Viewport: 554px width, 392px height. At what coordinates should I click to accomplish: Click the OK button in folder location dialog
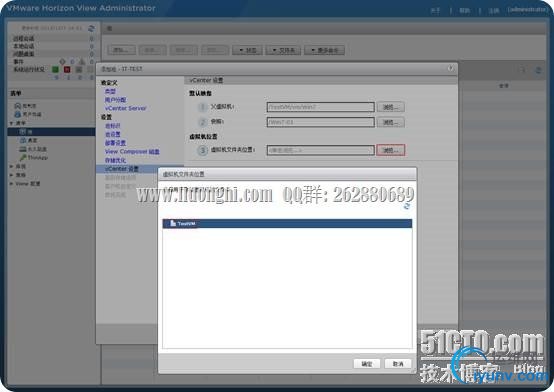[x=367, y=364]
